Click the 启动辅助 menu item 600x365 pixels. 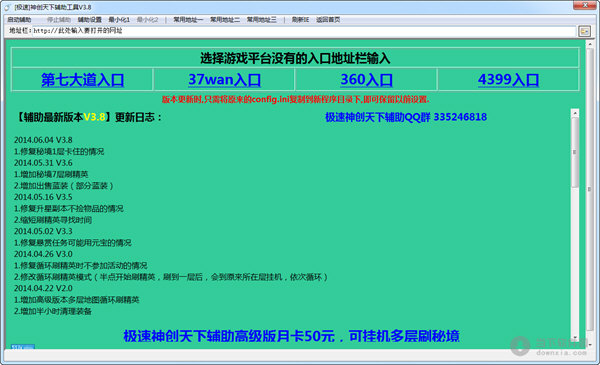pos(20,20)
